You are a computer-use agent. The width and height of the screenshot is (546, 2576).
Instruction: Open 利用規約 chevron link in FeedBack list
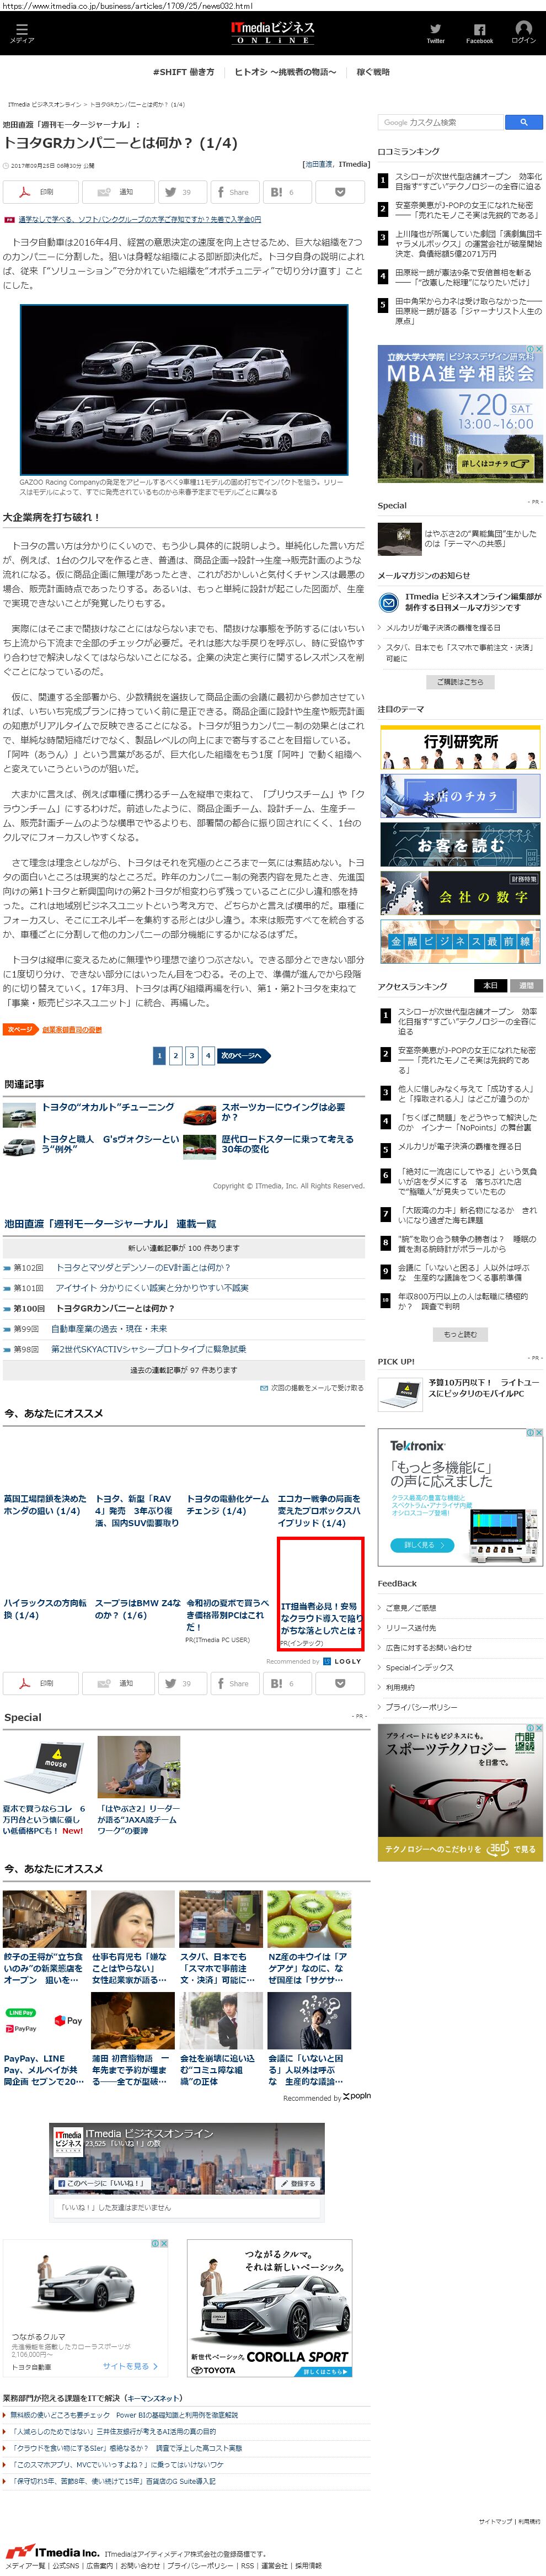click(x=400, y=1687)
